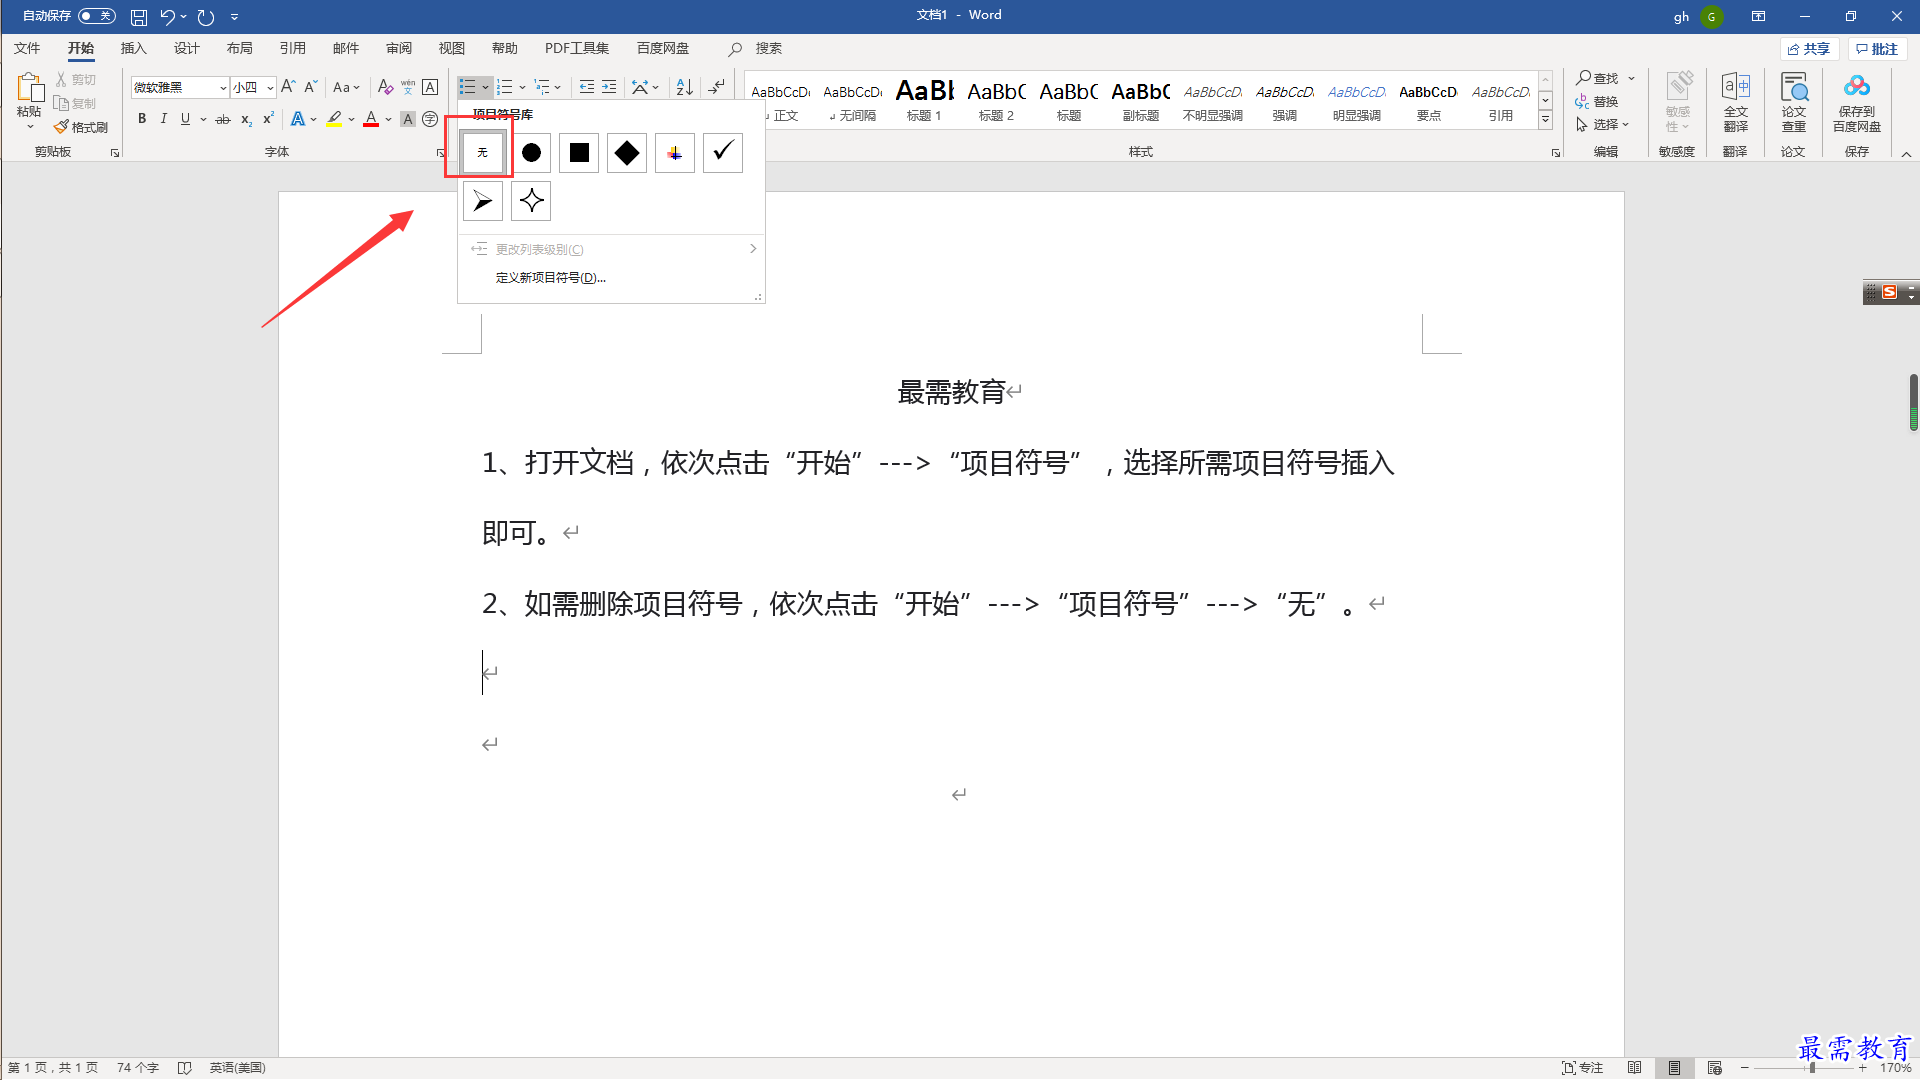Switch to the Review (审阅) tab
1920x1080 pixels.
coord(398,48)
